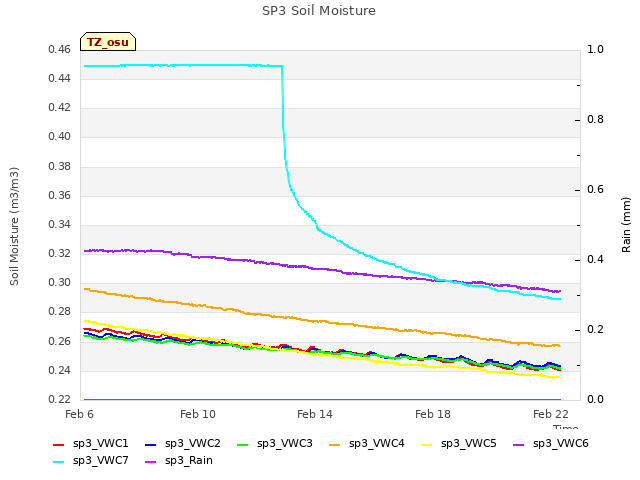Click the magenta sp3_Rain legend color marker
Image resolution: width=640 pixels, height=480 pixels.
pos(151,462)
